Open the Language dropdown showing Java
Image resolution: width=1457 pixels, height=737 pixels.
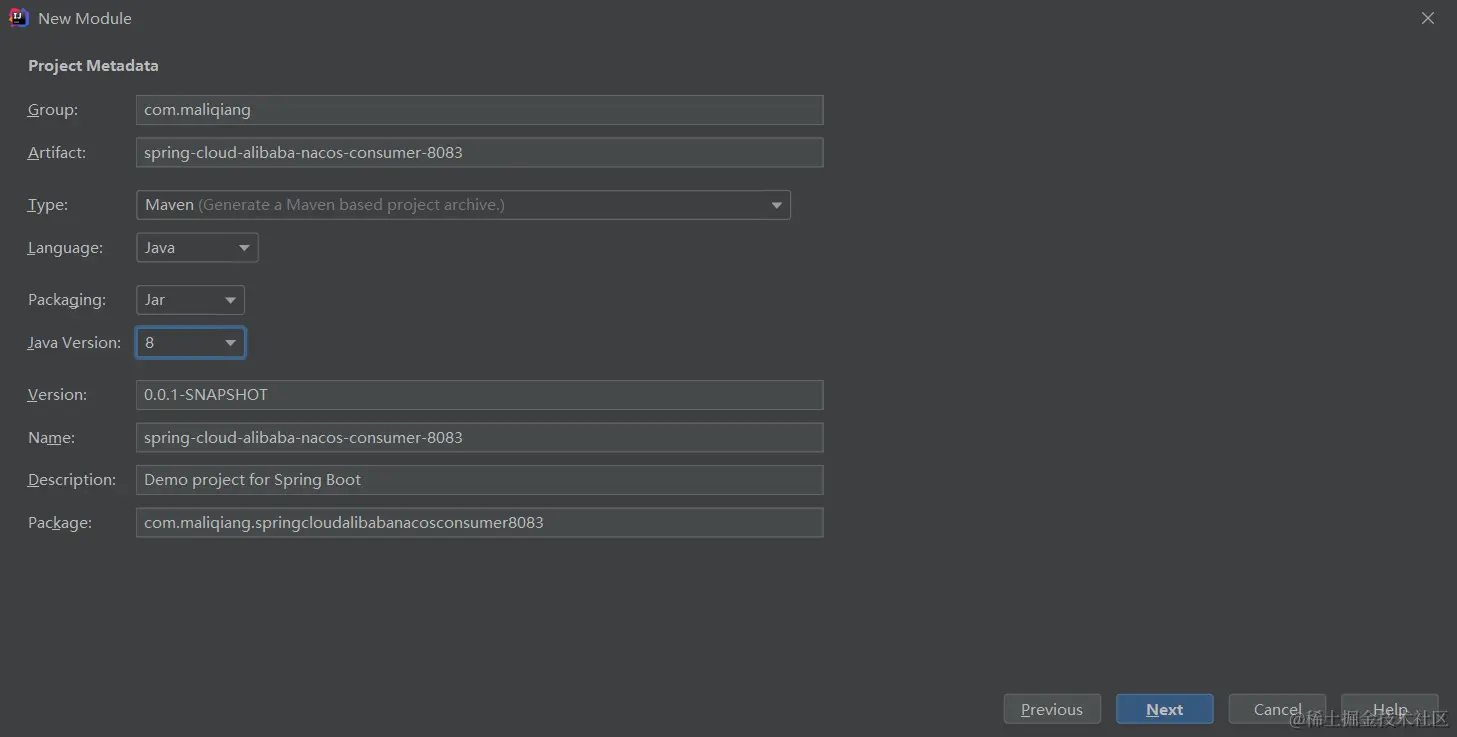(197, 247)
